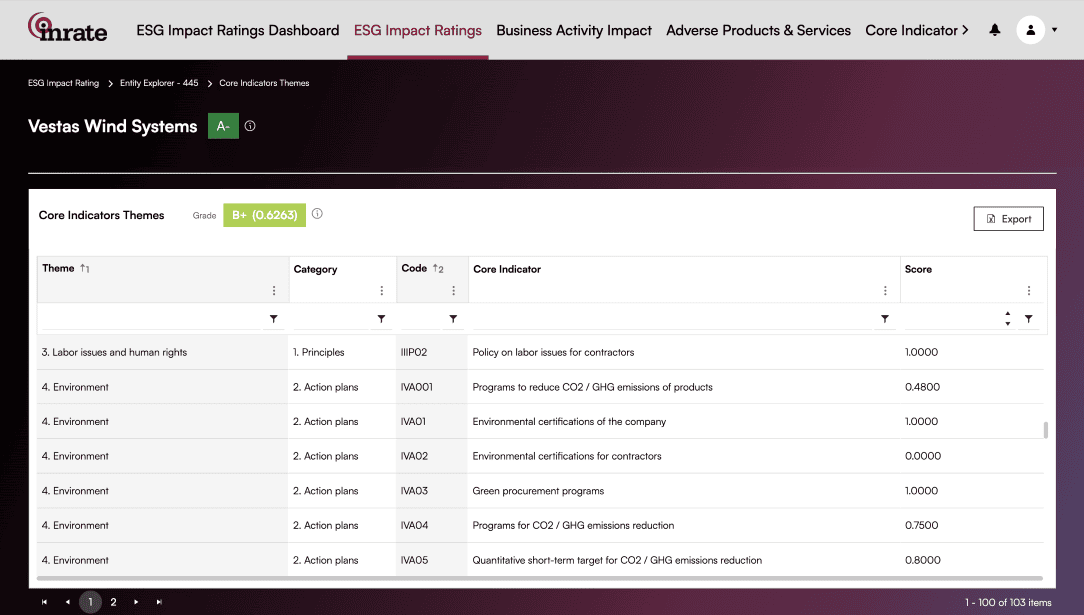Screen dimensions: 1084x615
Task: Click the vertical table scrollbar thumb
Action: click(1045, 430)
